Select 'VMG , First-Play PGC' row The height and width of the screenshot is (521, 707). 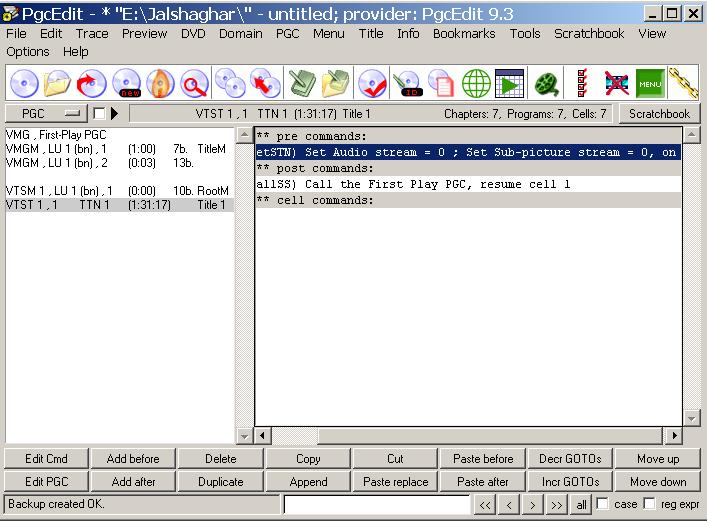coord(119,134)
